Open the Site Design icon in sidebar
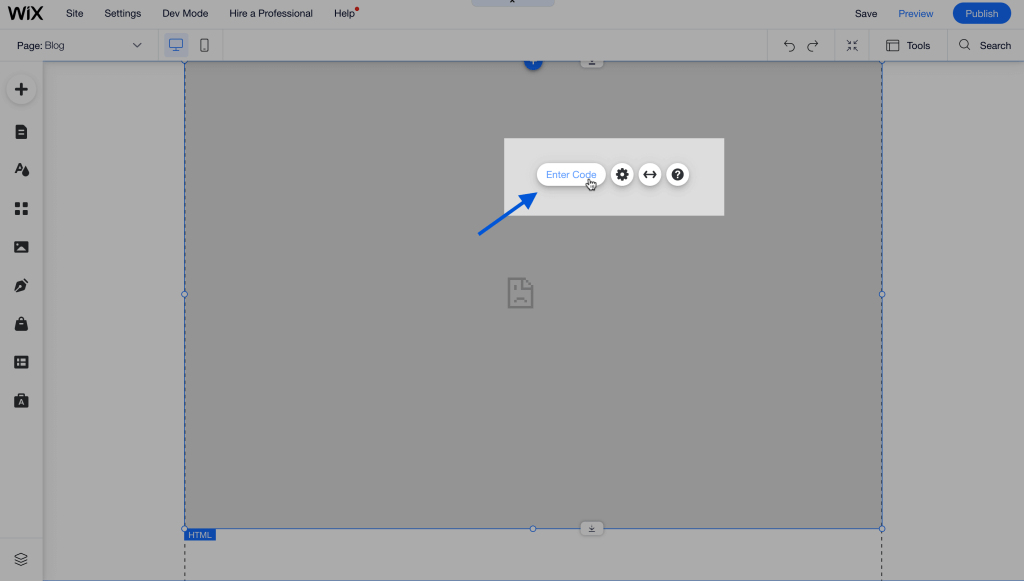 point(21,170)
